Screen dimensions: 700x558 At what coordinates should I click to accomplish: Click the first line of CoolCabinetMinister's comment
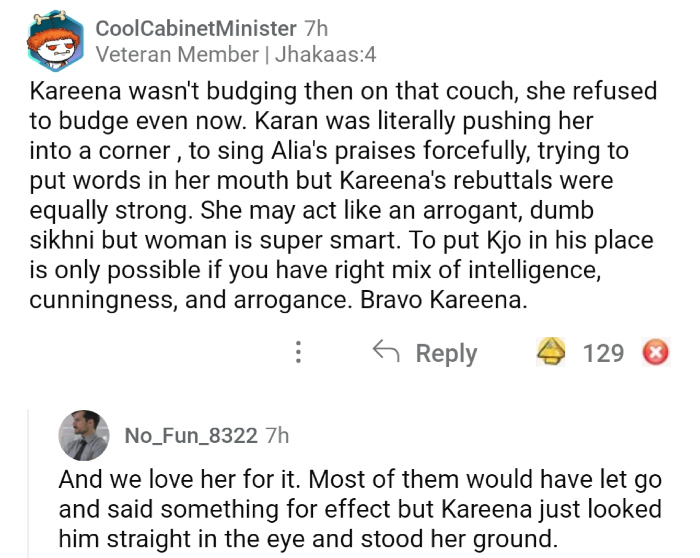pos(344,91)
